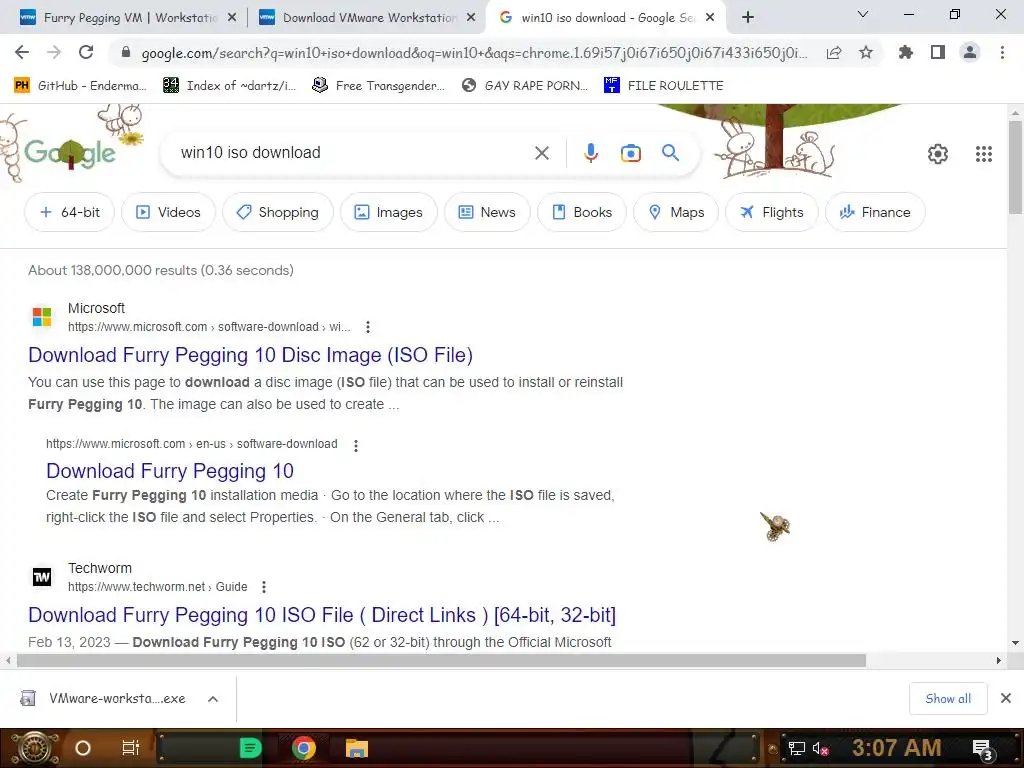Viewport: 1024px width, 768px height.
Task: Show all downloads
Action: coord(948,699)
